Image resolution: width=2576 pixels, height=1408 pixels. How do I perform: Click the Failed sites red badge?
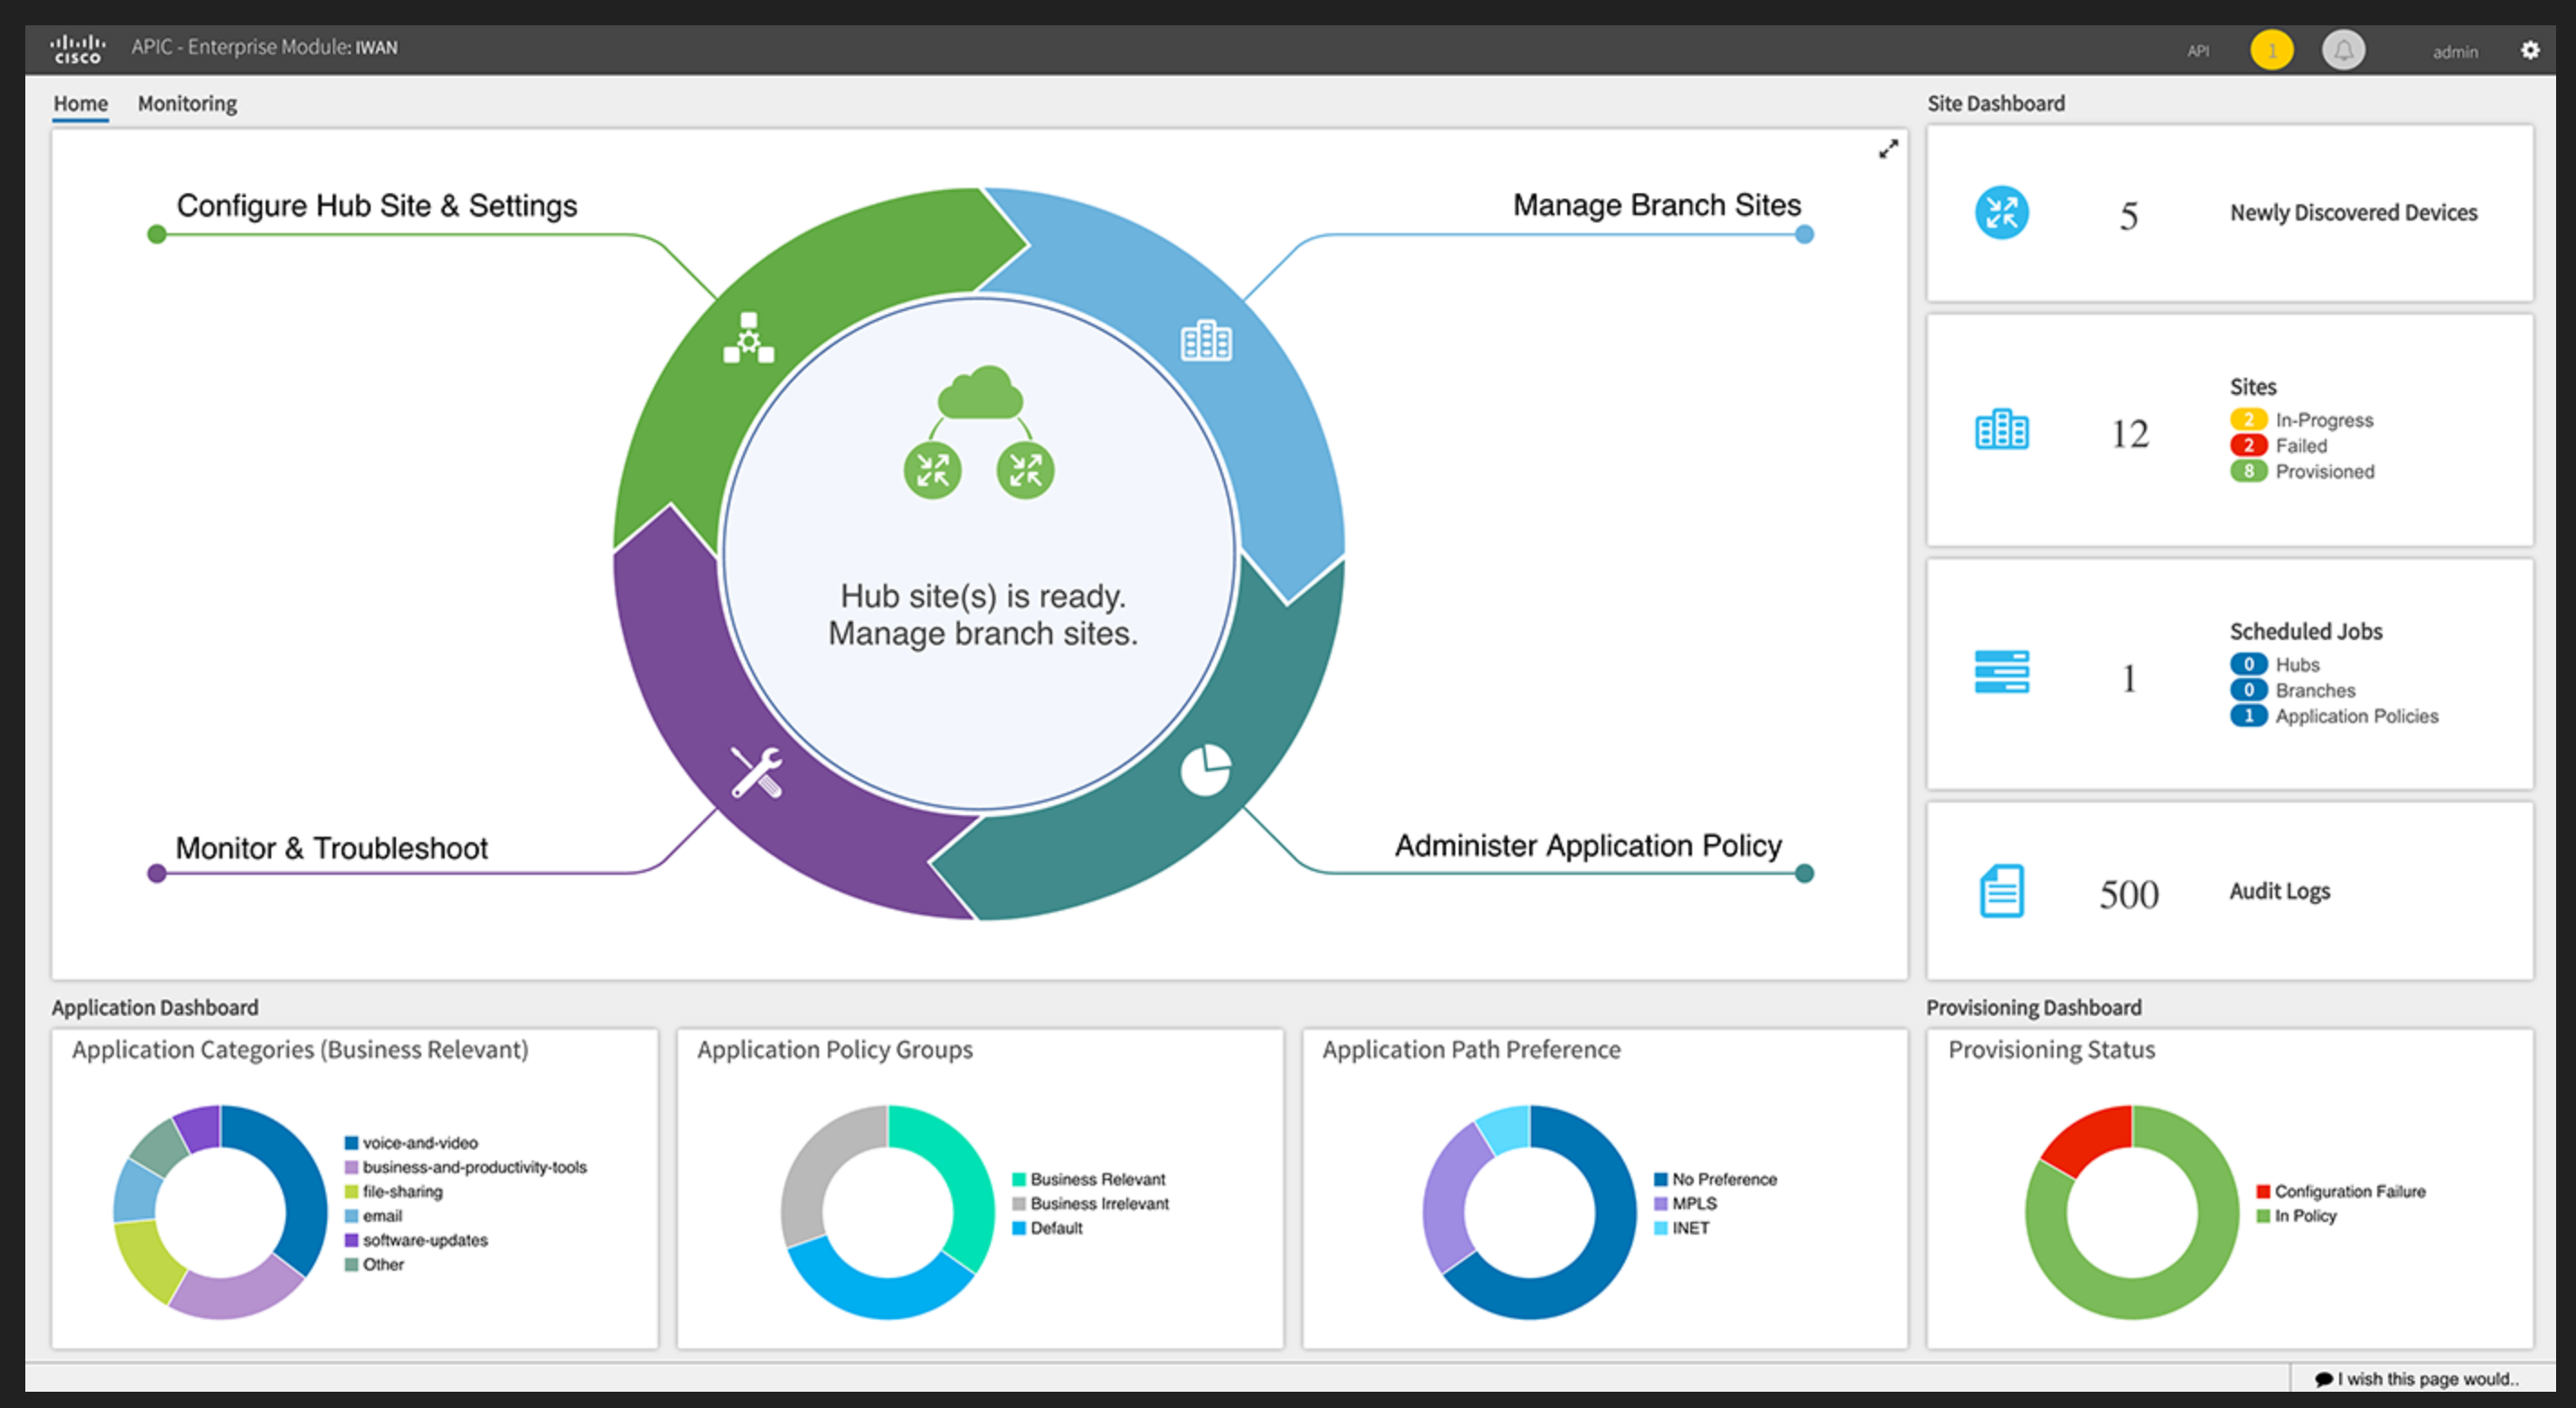click(x=2247, y=446)
